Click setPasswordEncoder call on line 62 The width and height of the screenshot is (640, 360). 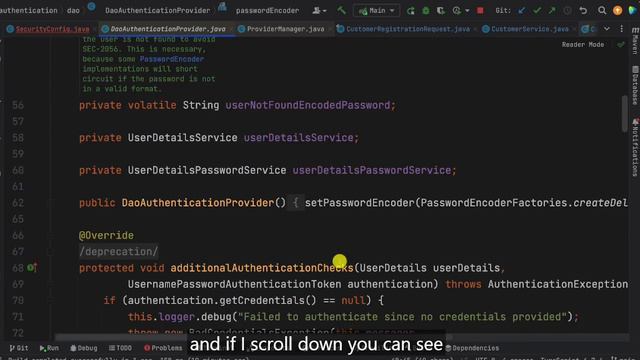pyautogui.click(x=360, y=203)
